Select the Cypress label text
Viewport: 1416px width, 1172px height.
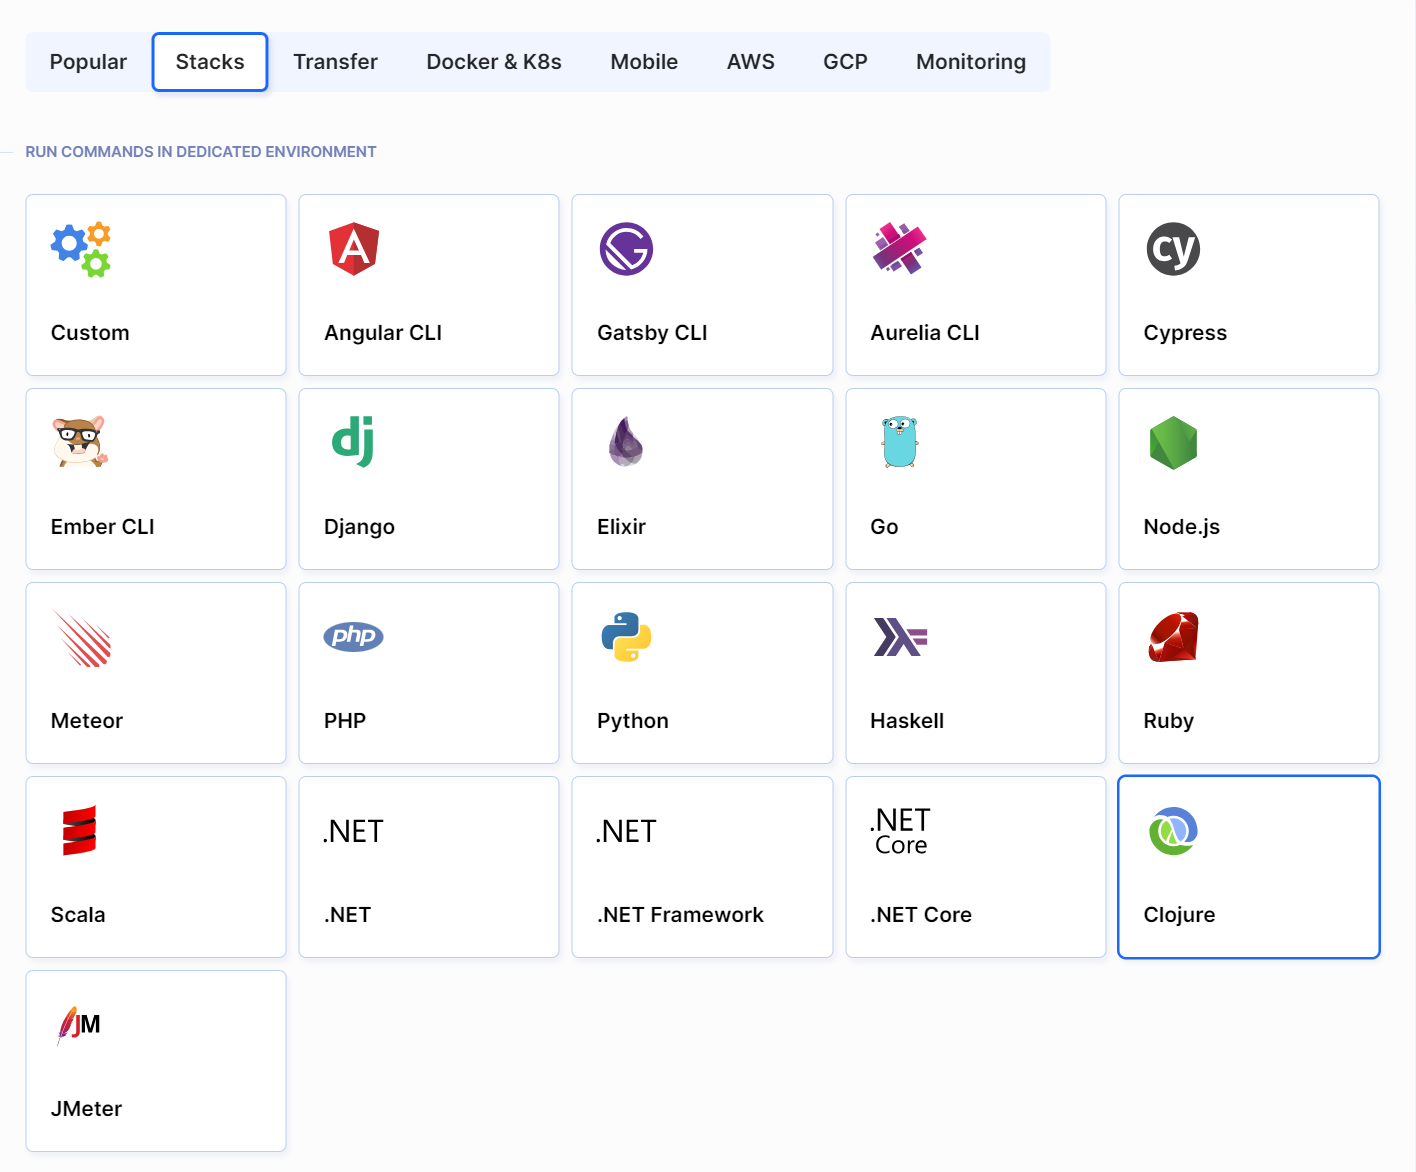point(1185,333)
